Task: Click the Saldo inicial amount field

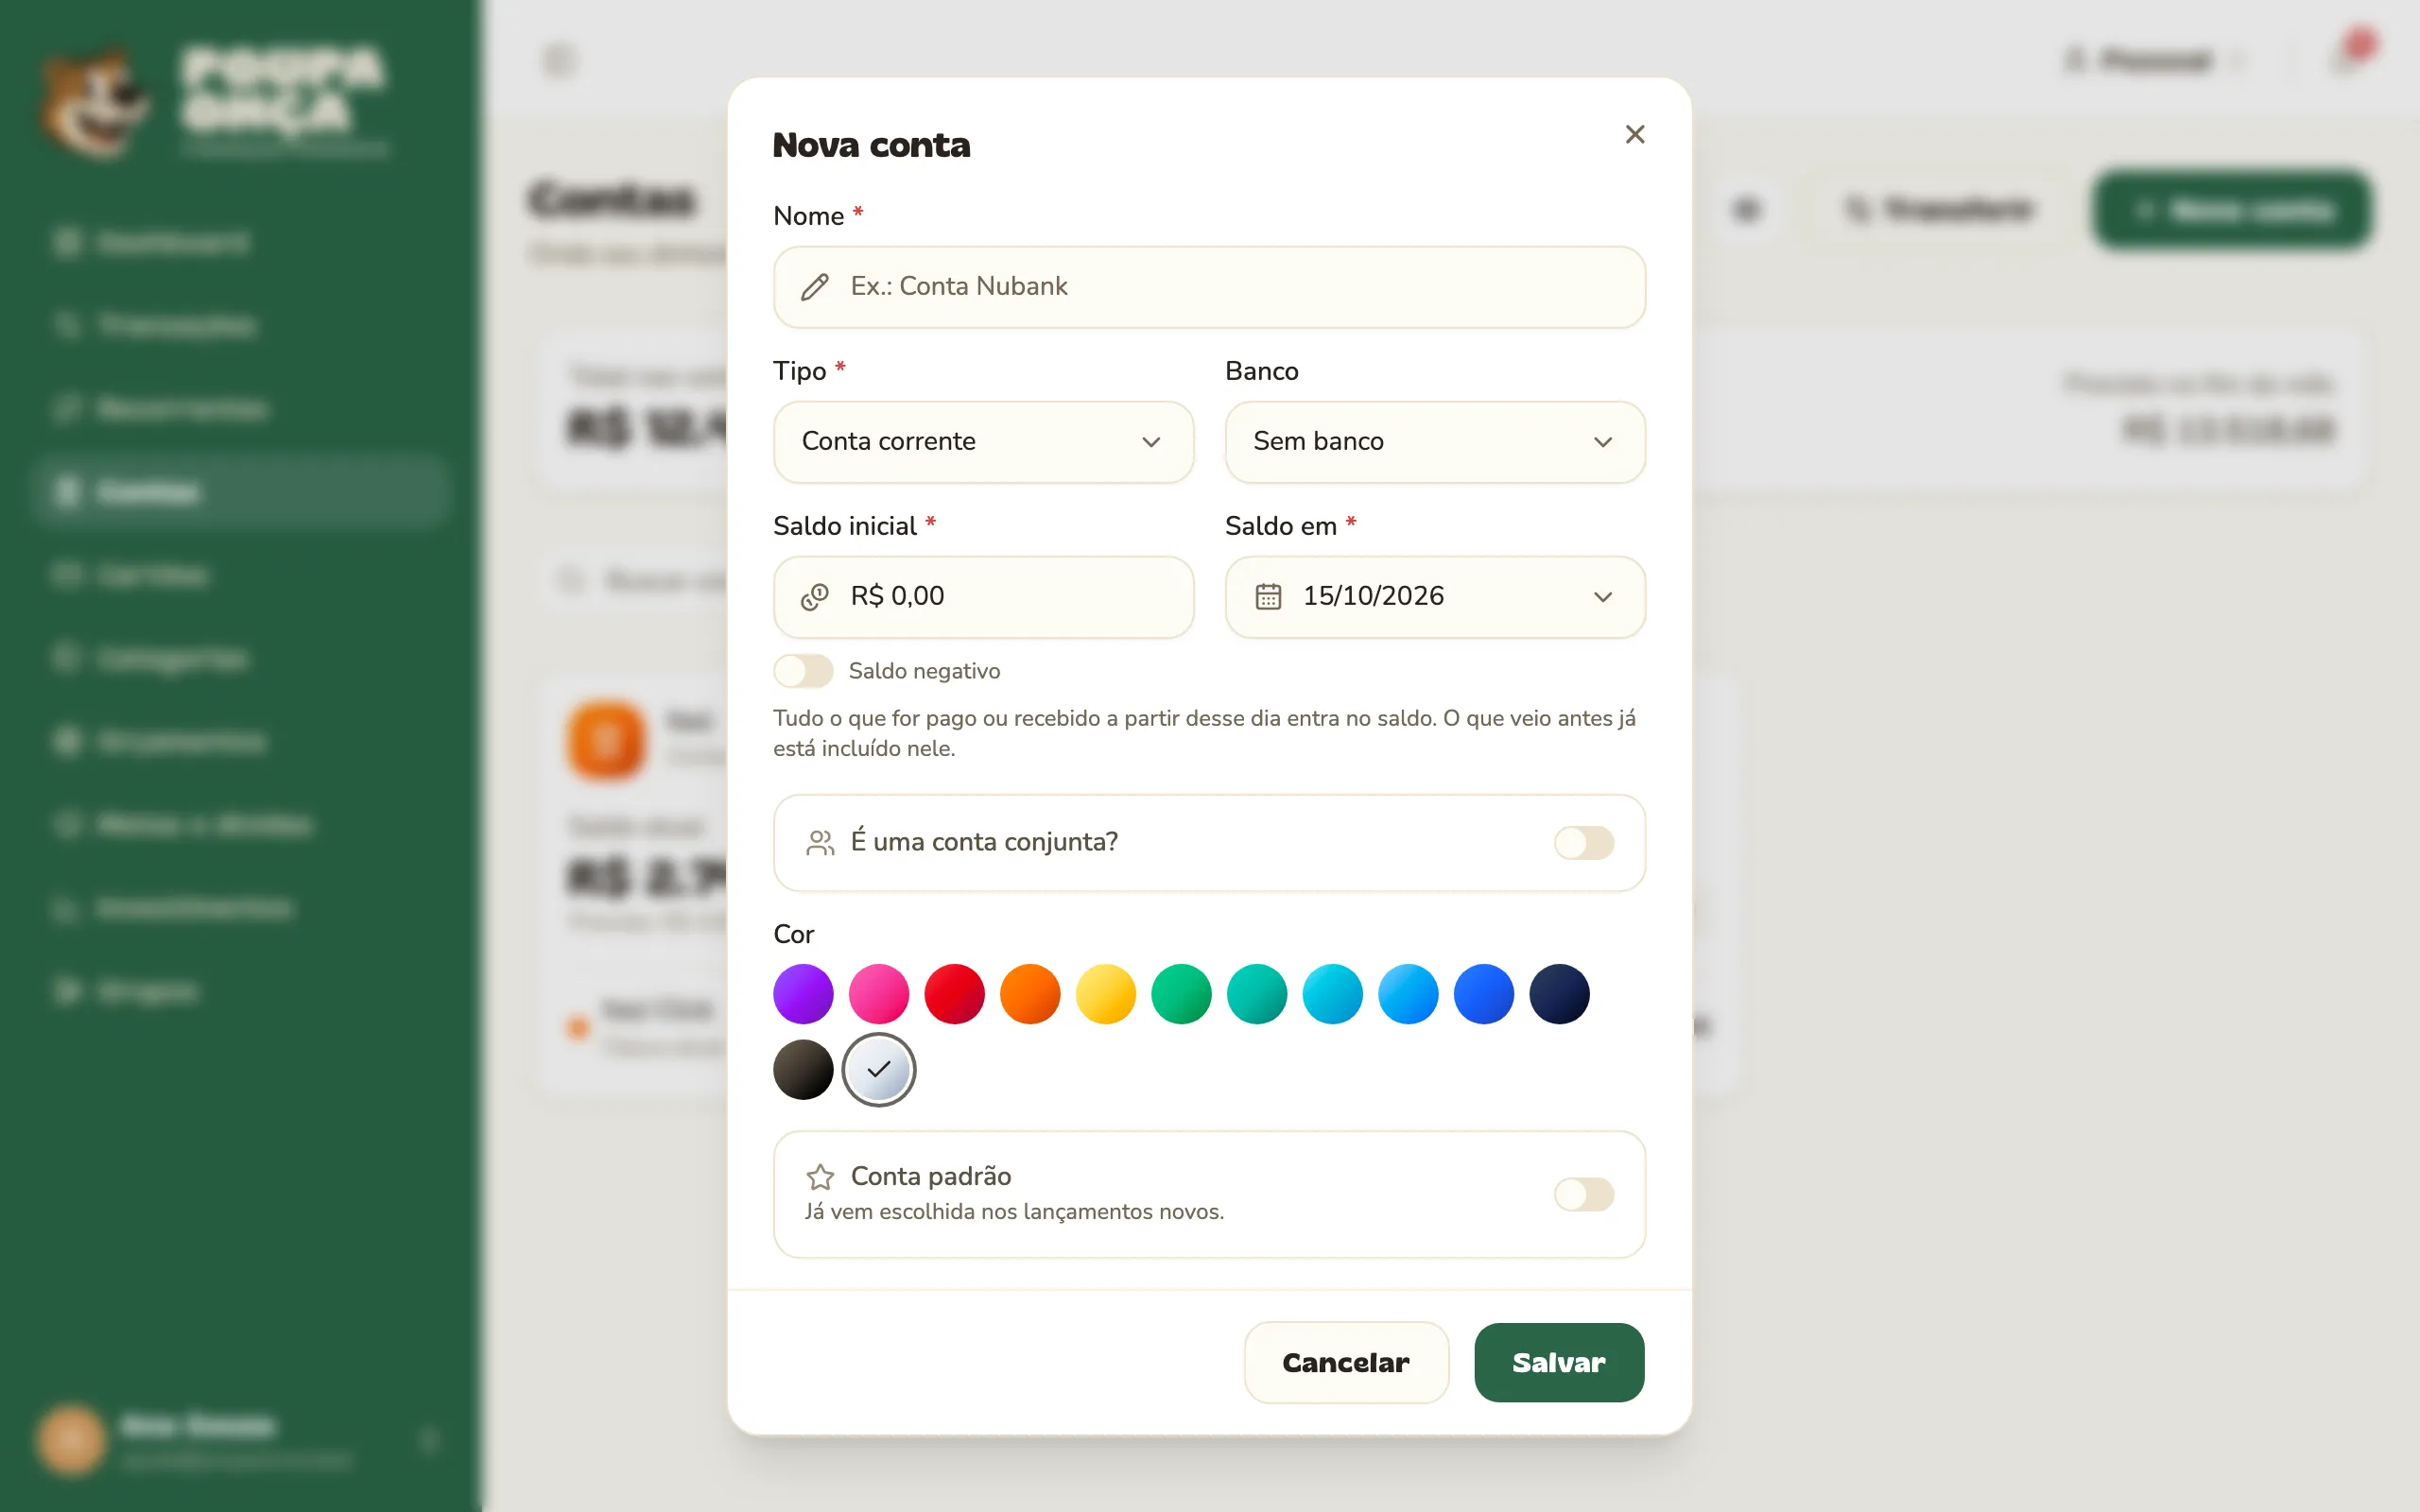Action: point(983,597)
